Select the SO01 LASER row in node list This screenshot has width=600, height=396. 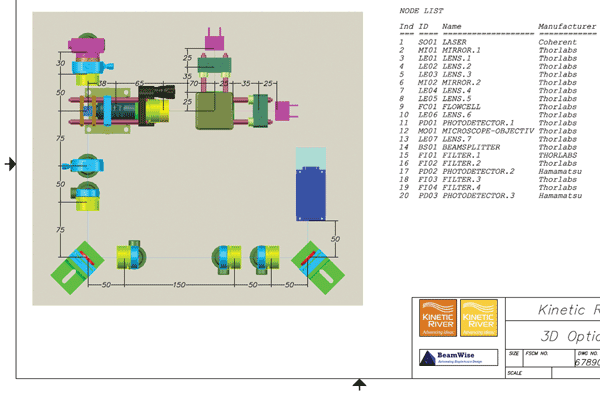coord(497,42)
